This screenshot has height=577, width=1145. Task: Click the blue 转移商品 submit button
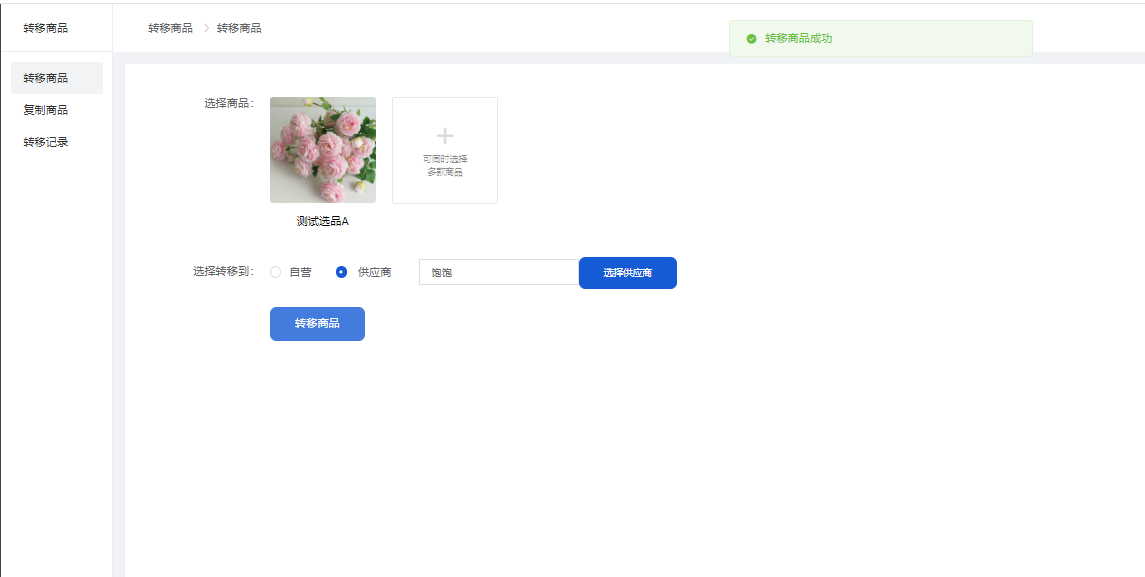tap(317, 324)
